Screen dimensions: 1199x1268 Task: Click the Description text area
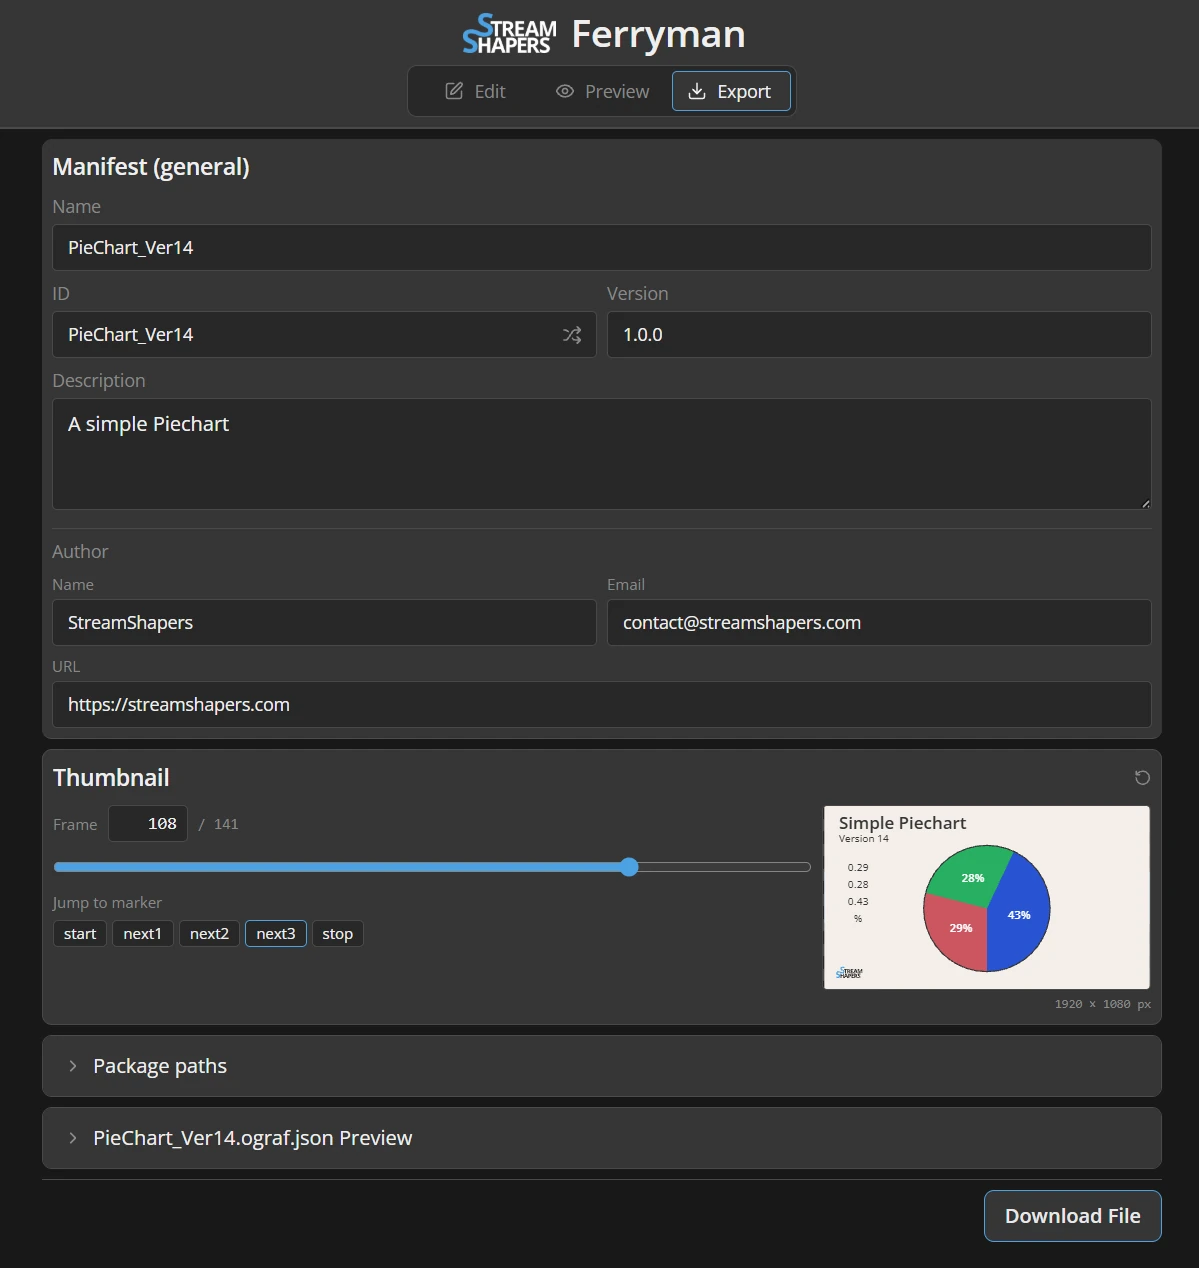(602, 454)
